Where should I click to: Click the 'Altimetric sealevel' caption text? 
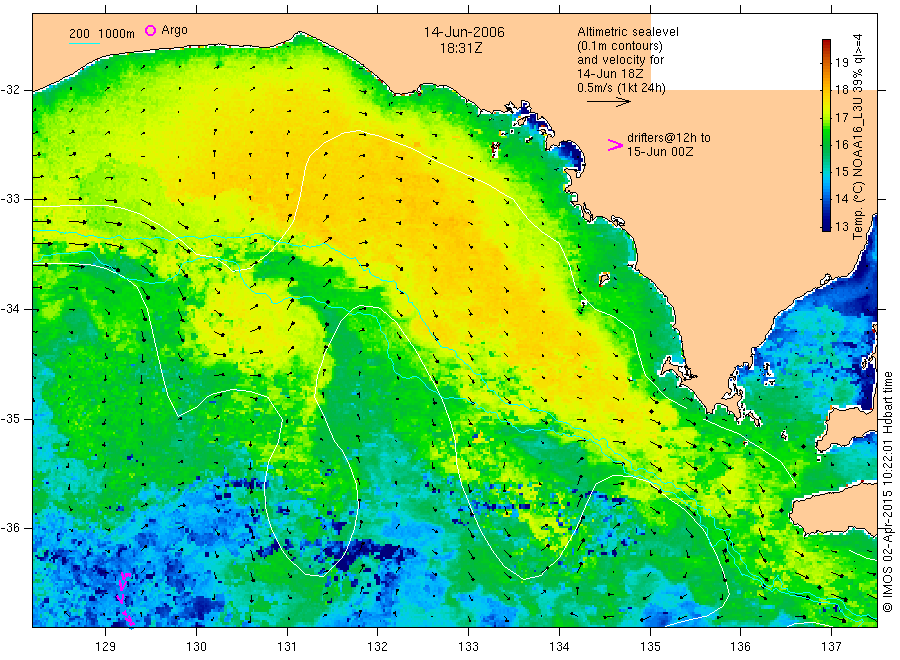(627, 32)
